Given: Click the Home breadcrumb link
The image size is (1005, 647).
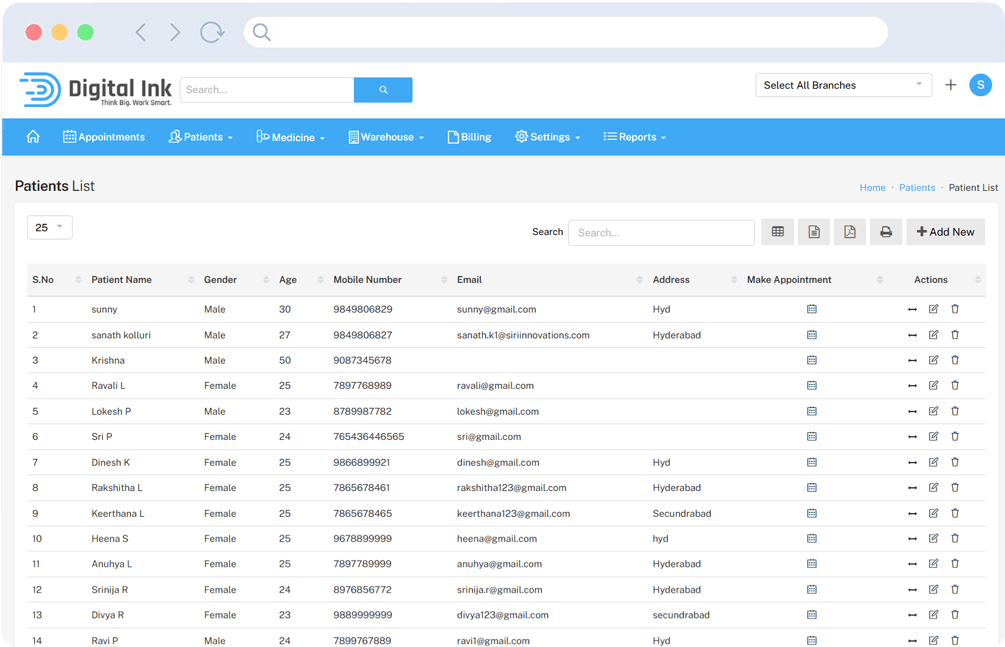Looking at the screenshot, I should click(x=872, y=188).
